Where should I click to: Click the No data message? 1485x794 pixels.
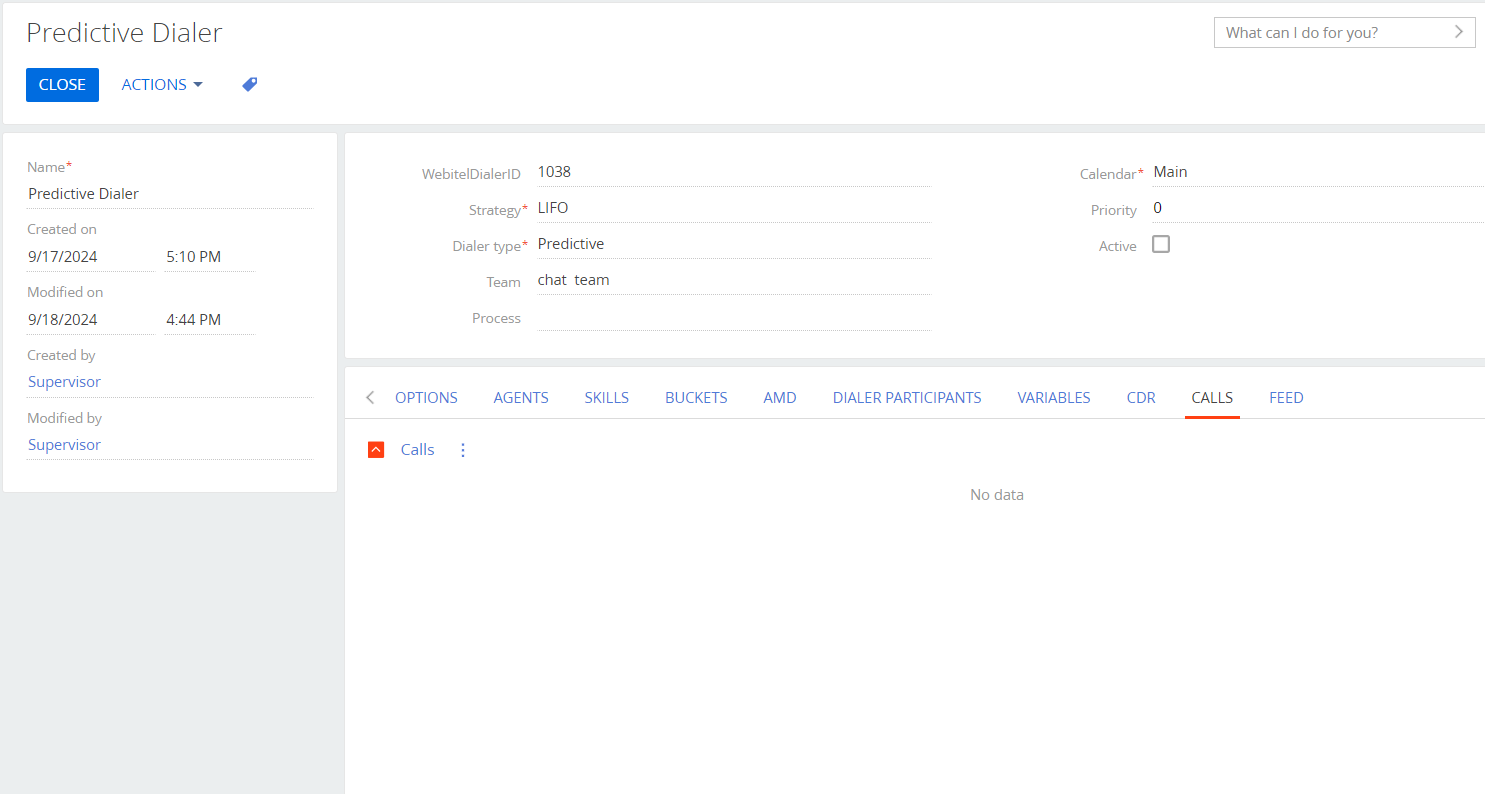(x=997, y=495)
